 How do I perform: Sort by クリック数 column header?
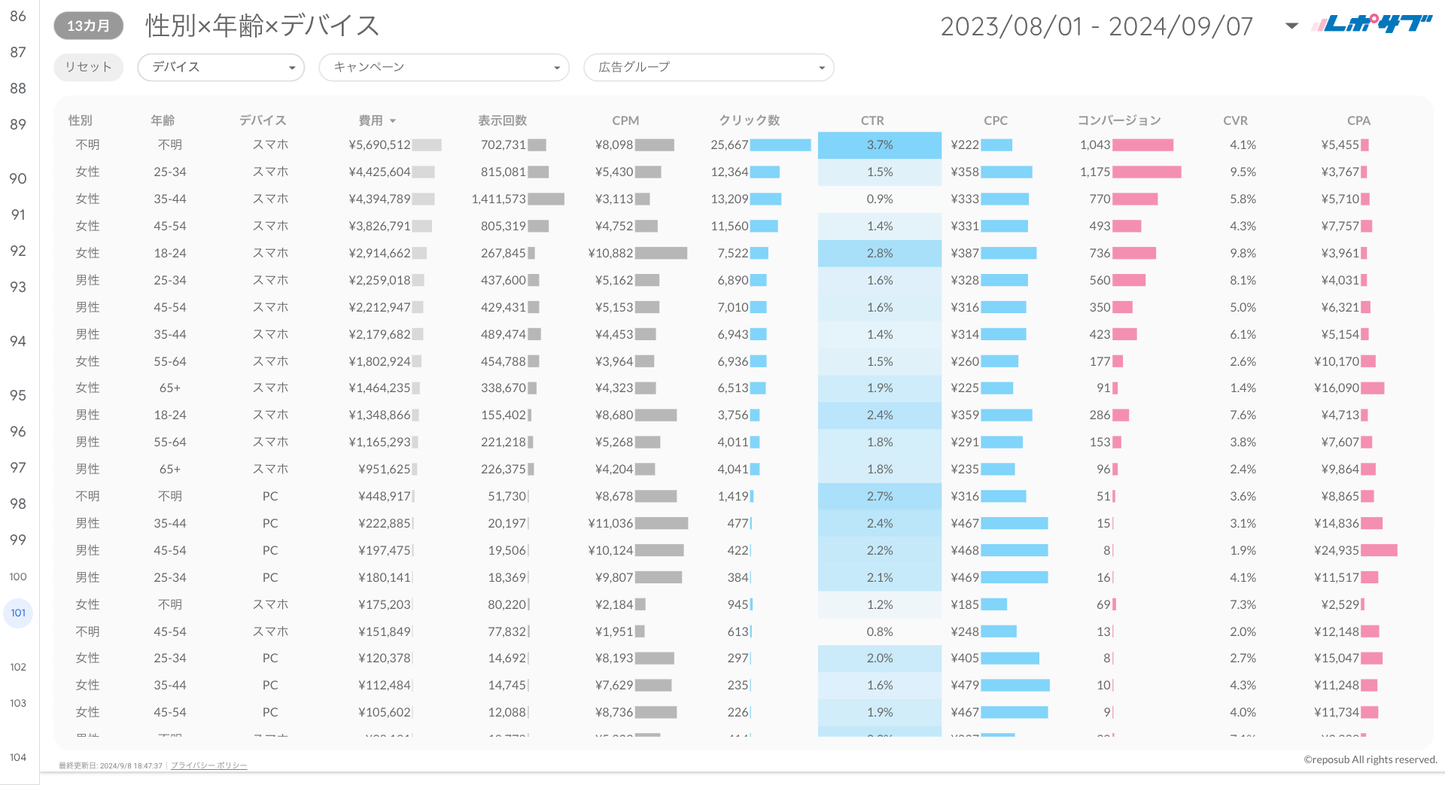(749, 120)
